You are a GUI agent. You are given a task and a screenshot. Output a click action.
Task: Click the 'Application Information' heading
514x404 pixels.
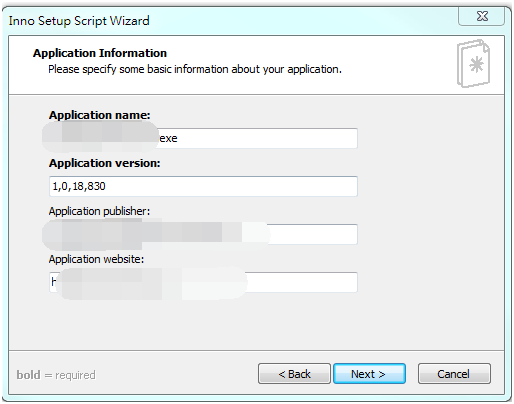[x=100, y=53]
